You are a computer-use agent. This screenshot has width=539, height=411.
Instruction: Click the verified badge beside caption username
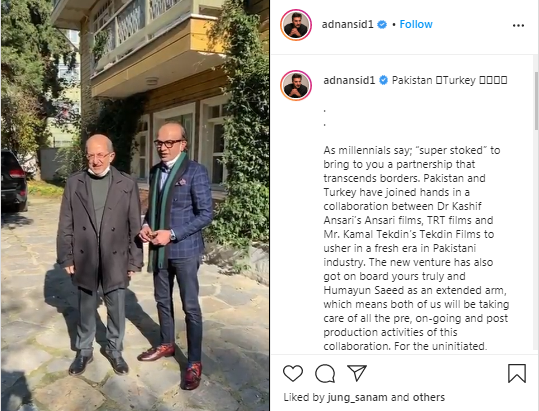pyautogui.click(x=383, y=80)
